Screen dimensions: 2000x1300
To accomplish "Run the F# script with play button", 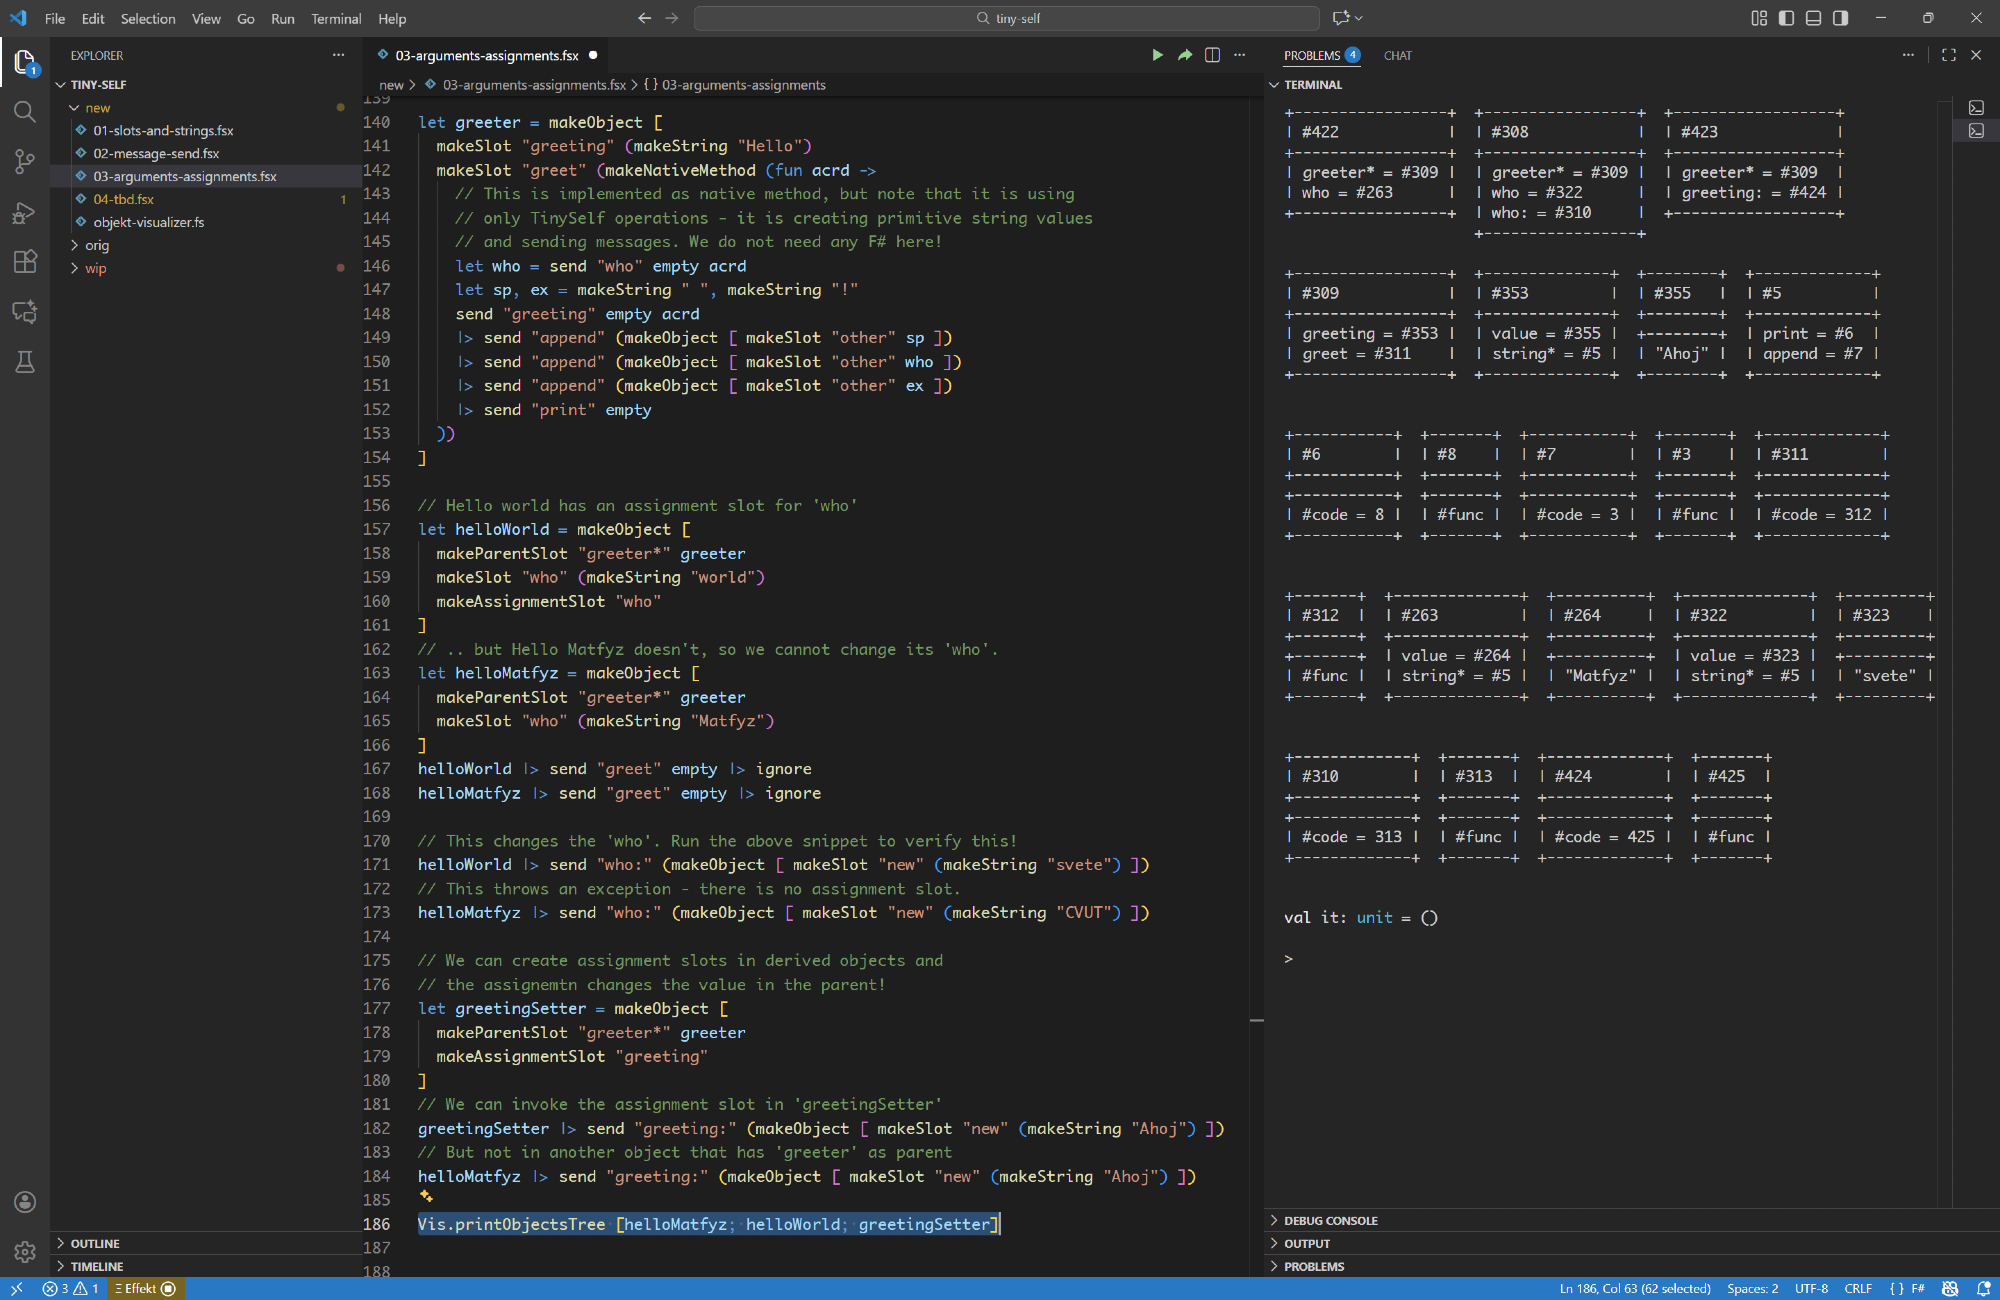I will [x=1157, y=55].
